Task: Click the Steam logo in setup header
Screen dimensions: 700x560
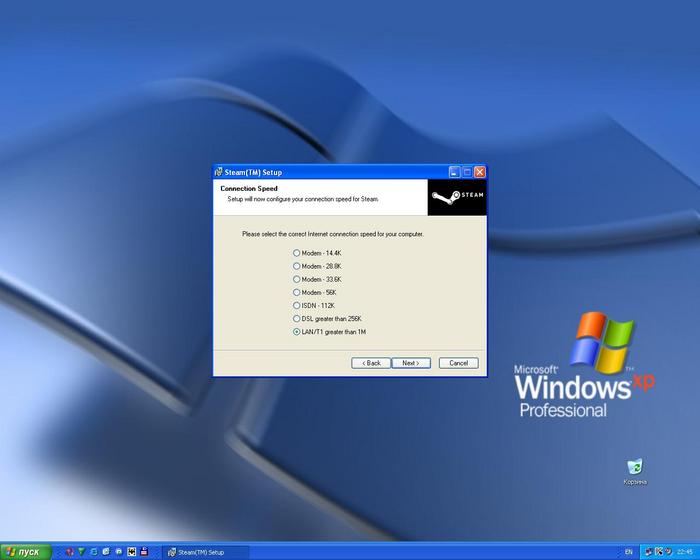Action: point(457,197)
